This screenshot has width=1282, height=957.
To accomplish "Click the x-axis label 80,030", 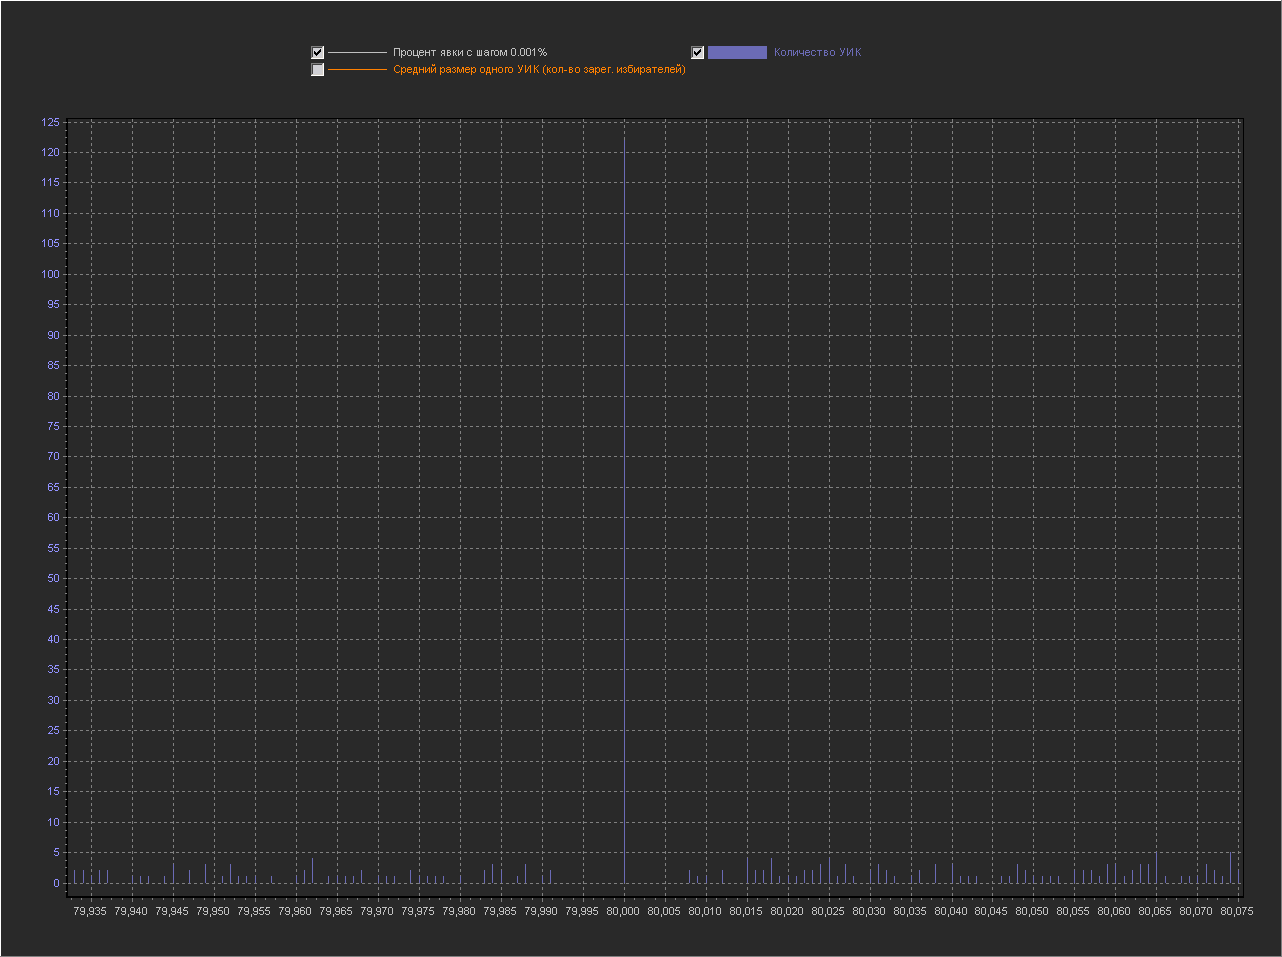I will coord(869,911).
